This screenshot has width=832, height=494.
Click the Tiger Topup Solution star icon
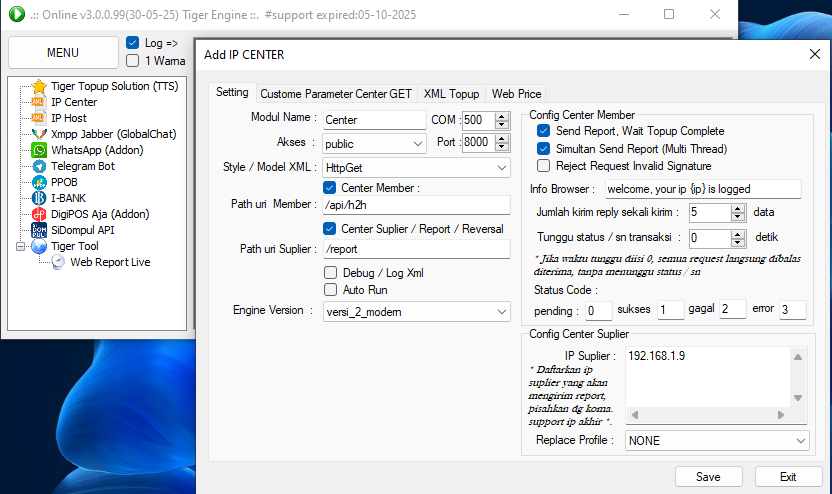[x=39, y=86]
